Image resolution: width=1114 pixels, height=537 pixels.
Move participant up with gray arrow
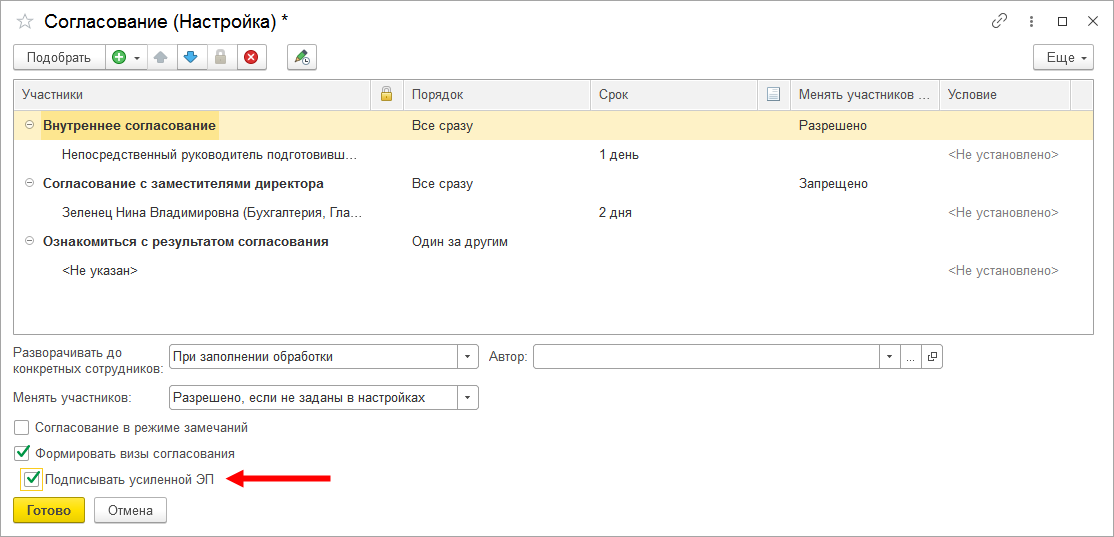[161, 58]
